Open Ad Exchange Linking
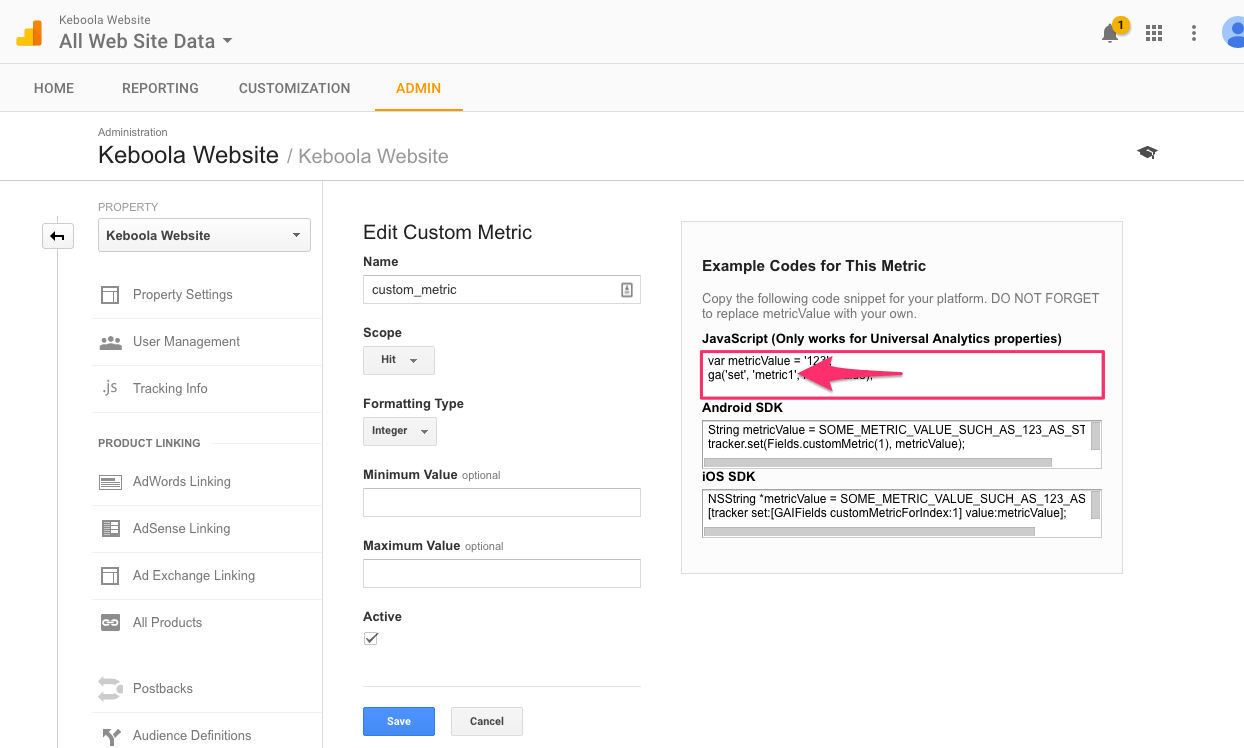The height and width of the screenshot is (748, 1244). coord(194,576)
